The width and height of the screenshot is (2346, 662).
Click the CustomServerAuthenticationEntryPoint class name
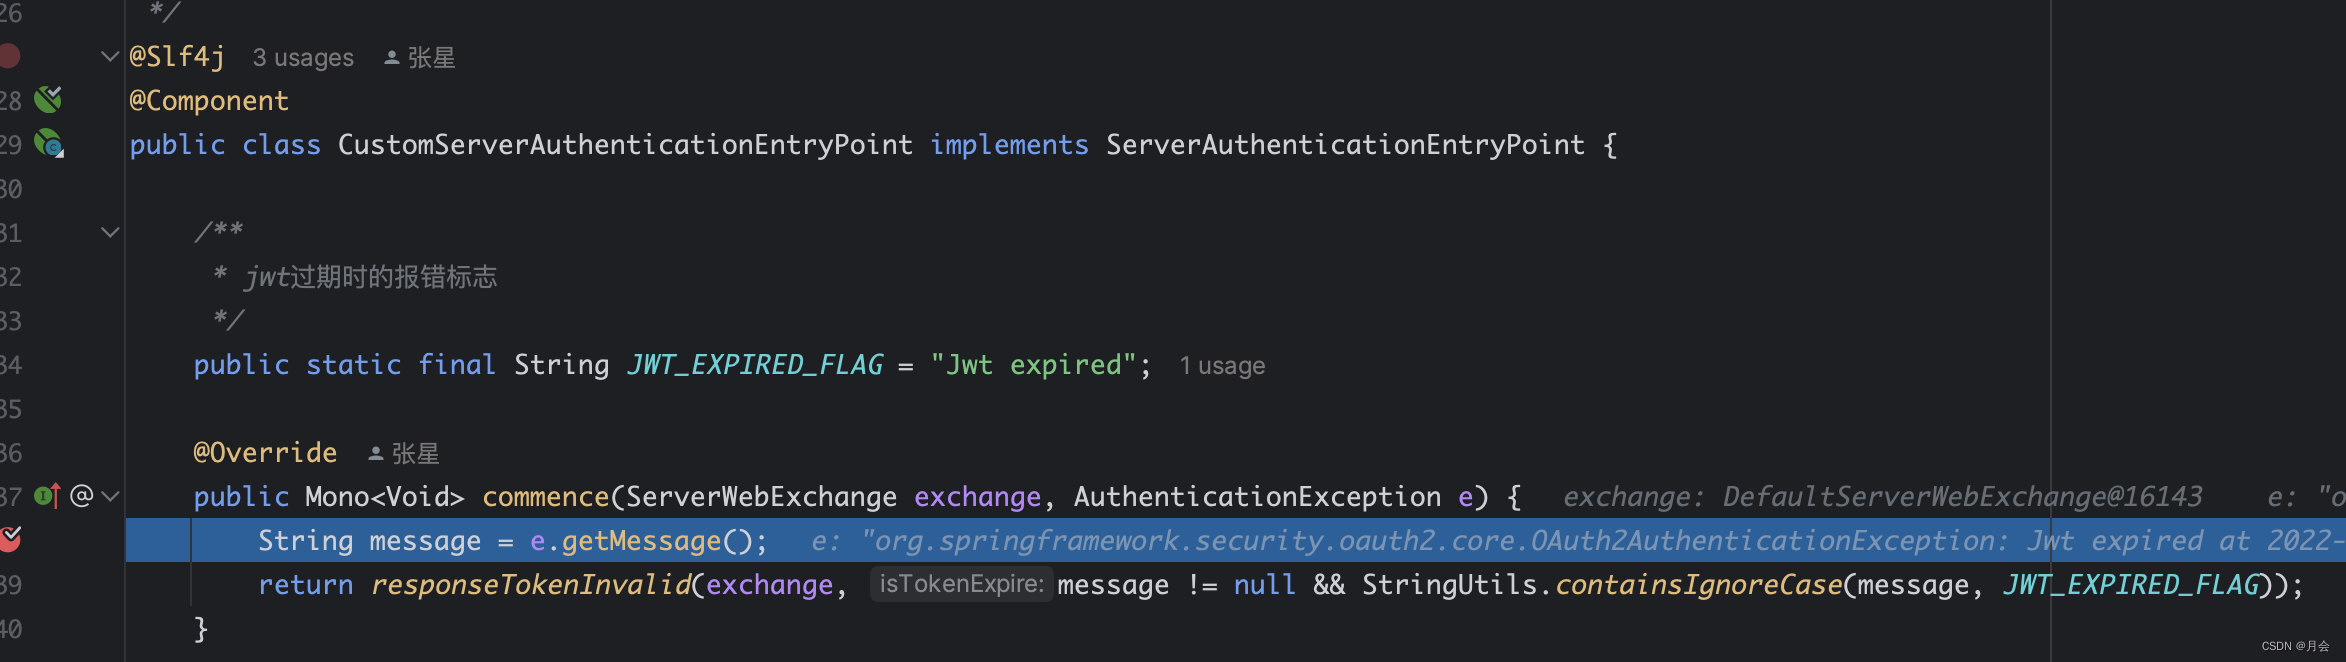(625, 145)
